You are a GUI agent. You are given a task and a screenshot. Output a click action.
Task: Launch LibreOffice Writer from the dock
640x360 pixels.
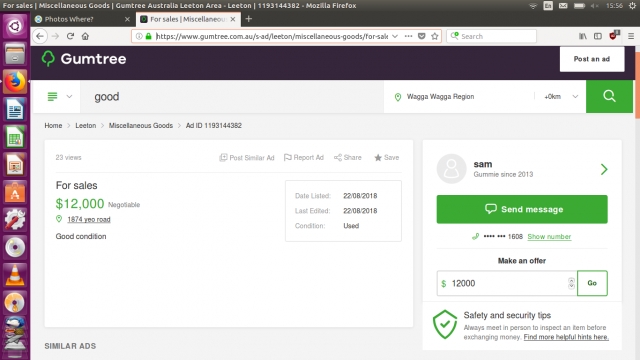15,109
